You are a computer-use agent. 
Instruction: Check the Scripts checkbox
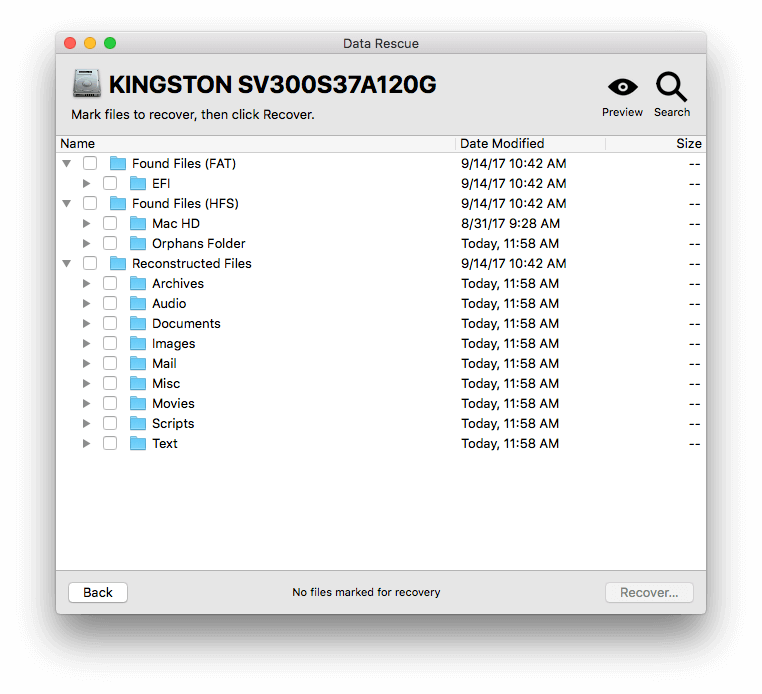coord(110,423)
